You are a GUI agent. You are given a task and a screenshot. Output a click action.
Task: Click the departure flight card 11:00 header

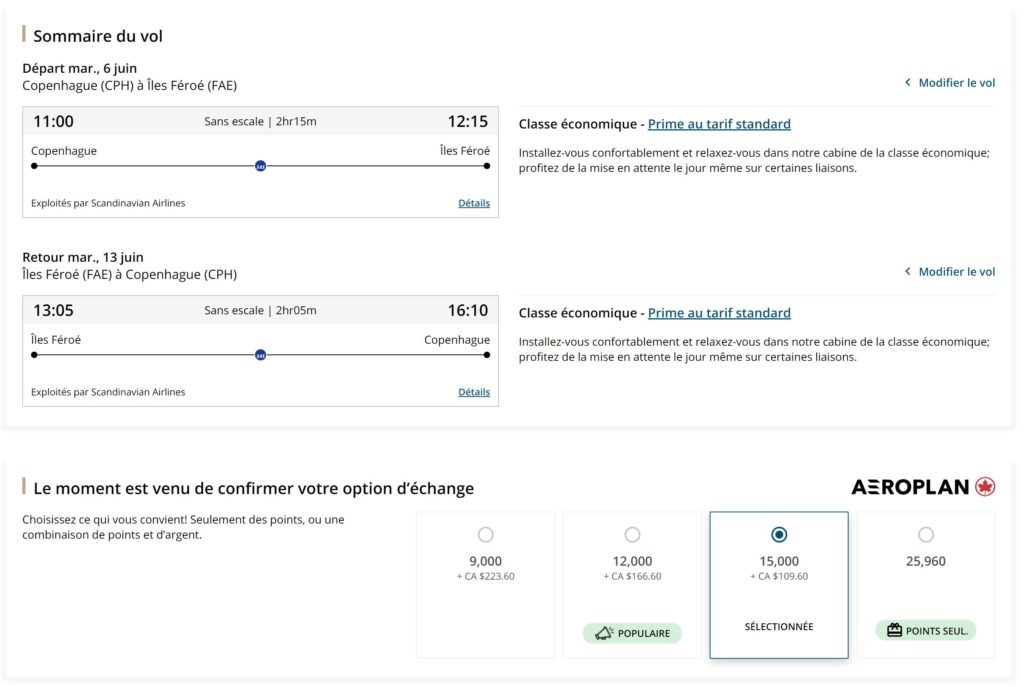coord(260,122)
